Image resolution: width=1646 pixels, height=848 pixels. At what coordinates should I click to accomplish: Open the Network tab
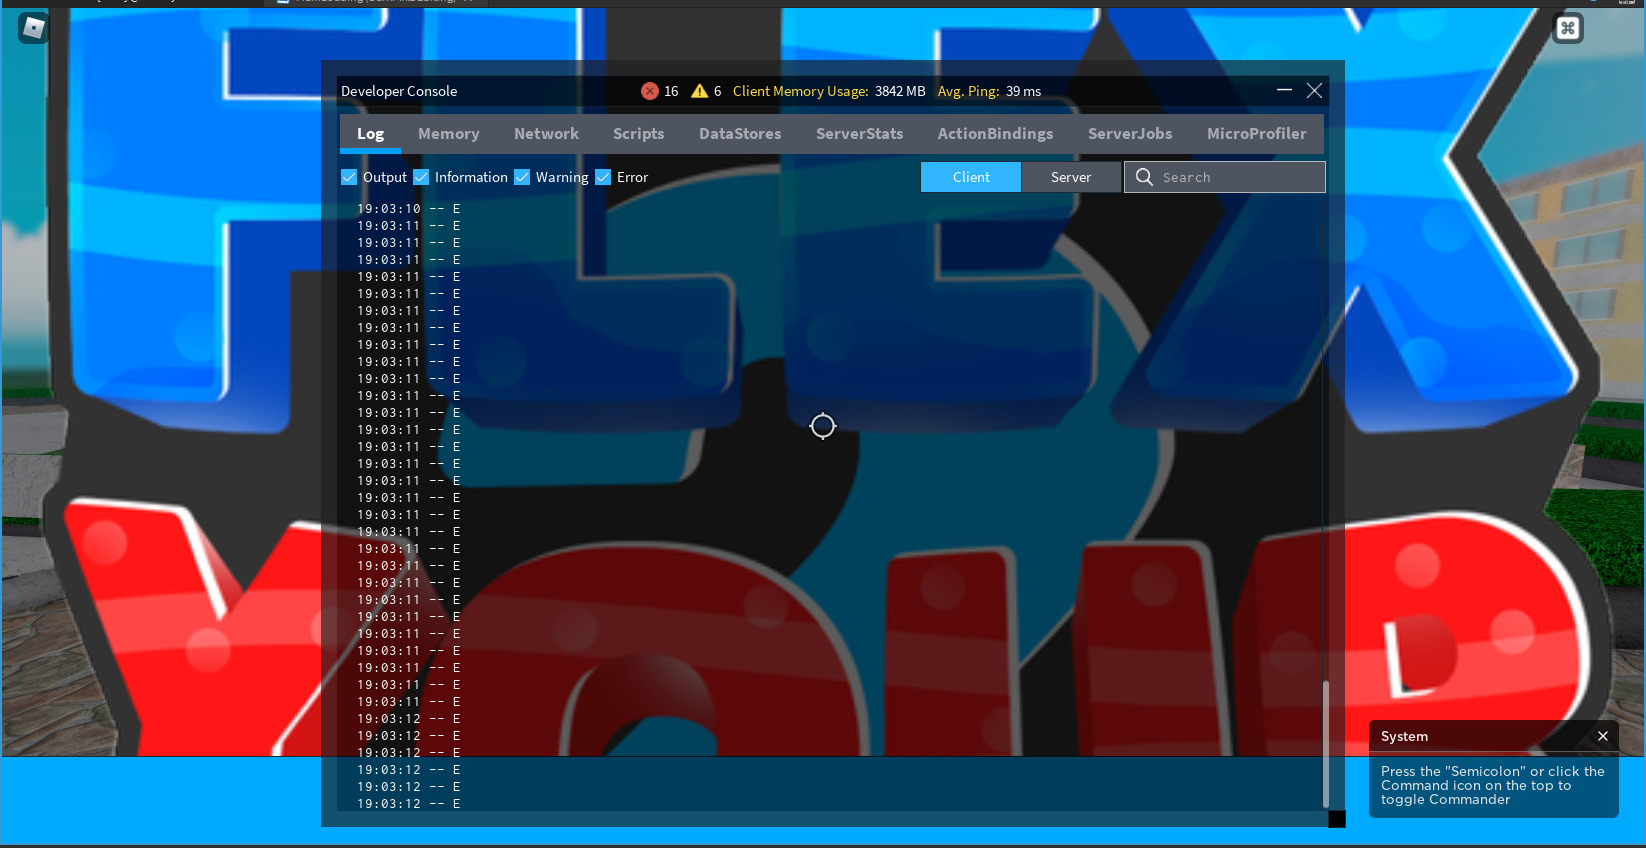(x=546, y=133)
